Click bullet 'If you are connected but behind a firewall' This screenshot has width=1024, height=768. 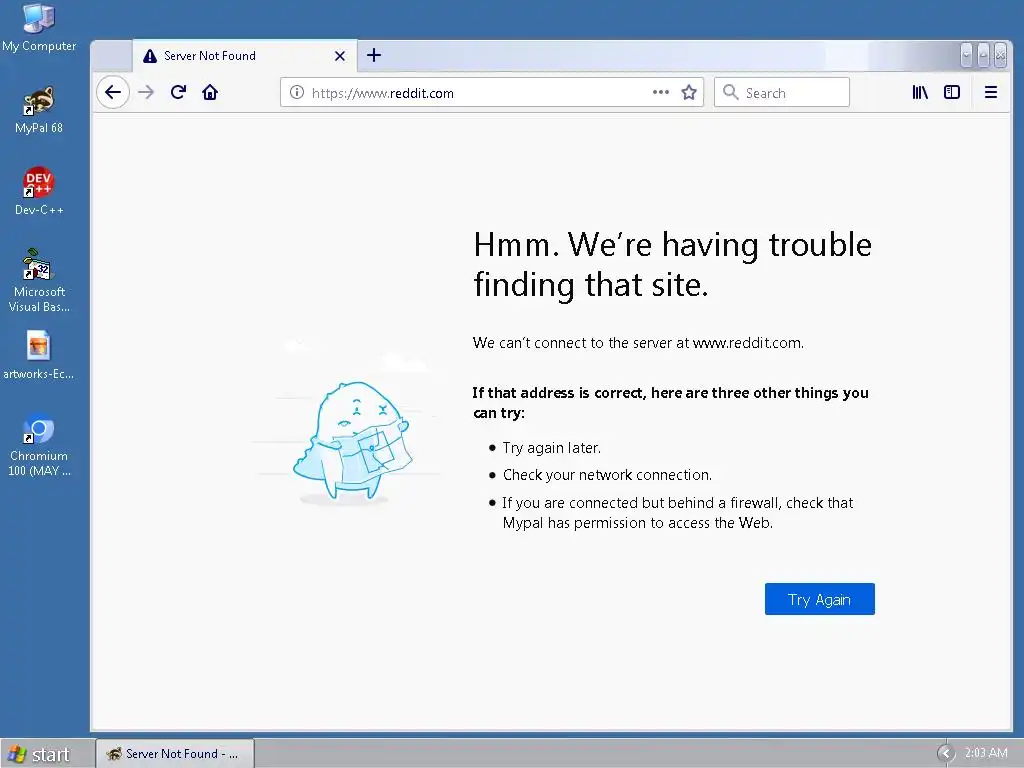[677, 513]
